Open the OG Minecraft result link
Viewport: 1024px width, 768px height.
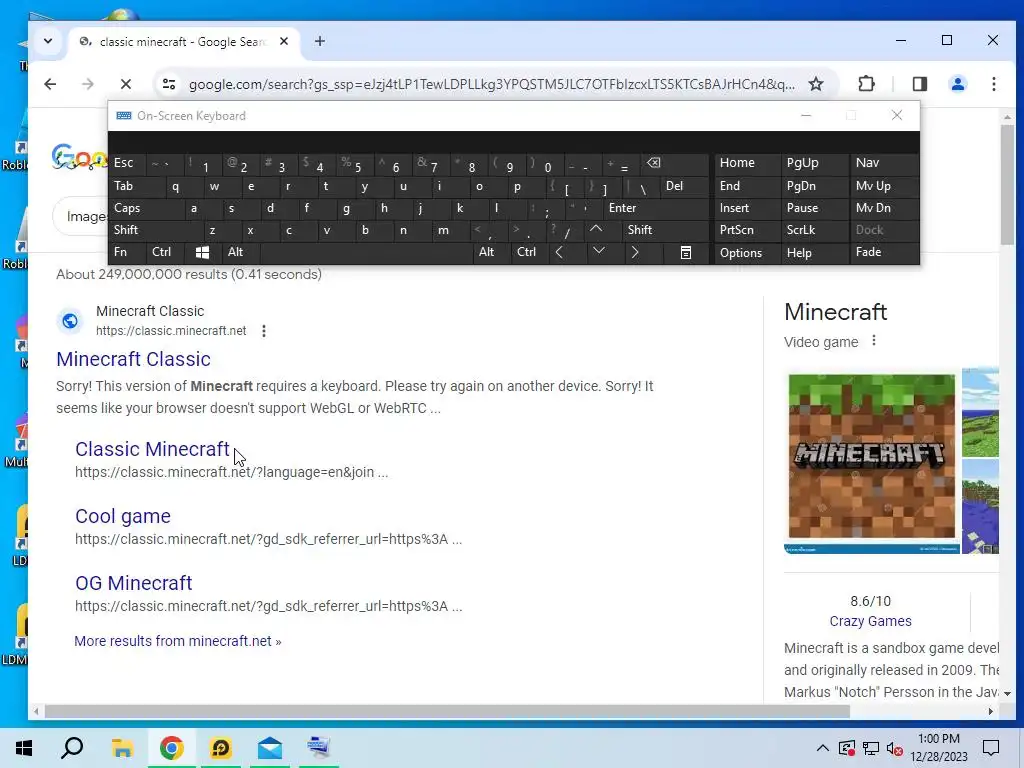tap(134, 583)
